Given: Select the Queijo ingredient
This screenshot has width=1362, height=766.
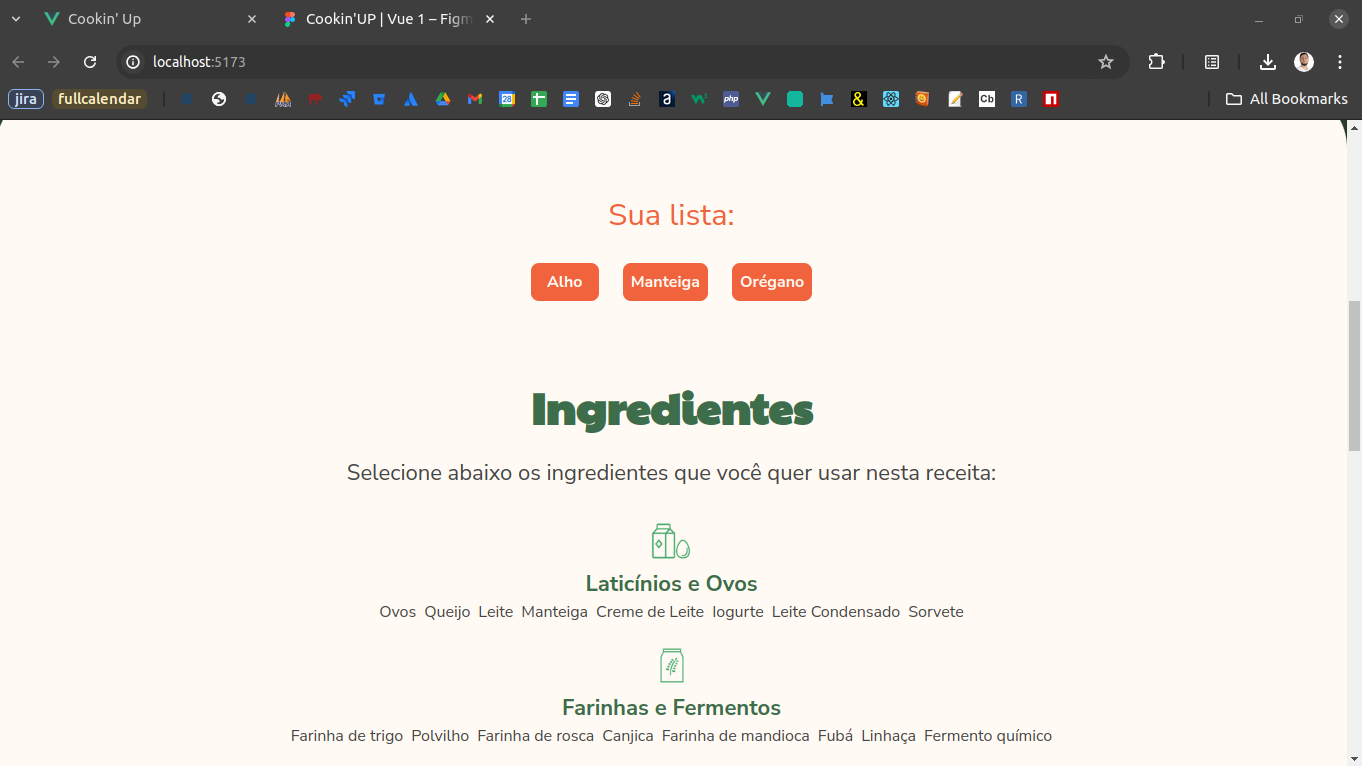Looking at the screenshot, I should [447, 612].
